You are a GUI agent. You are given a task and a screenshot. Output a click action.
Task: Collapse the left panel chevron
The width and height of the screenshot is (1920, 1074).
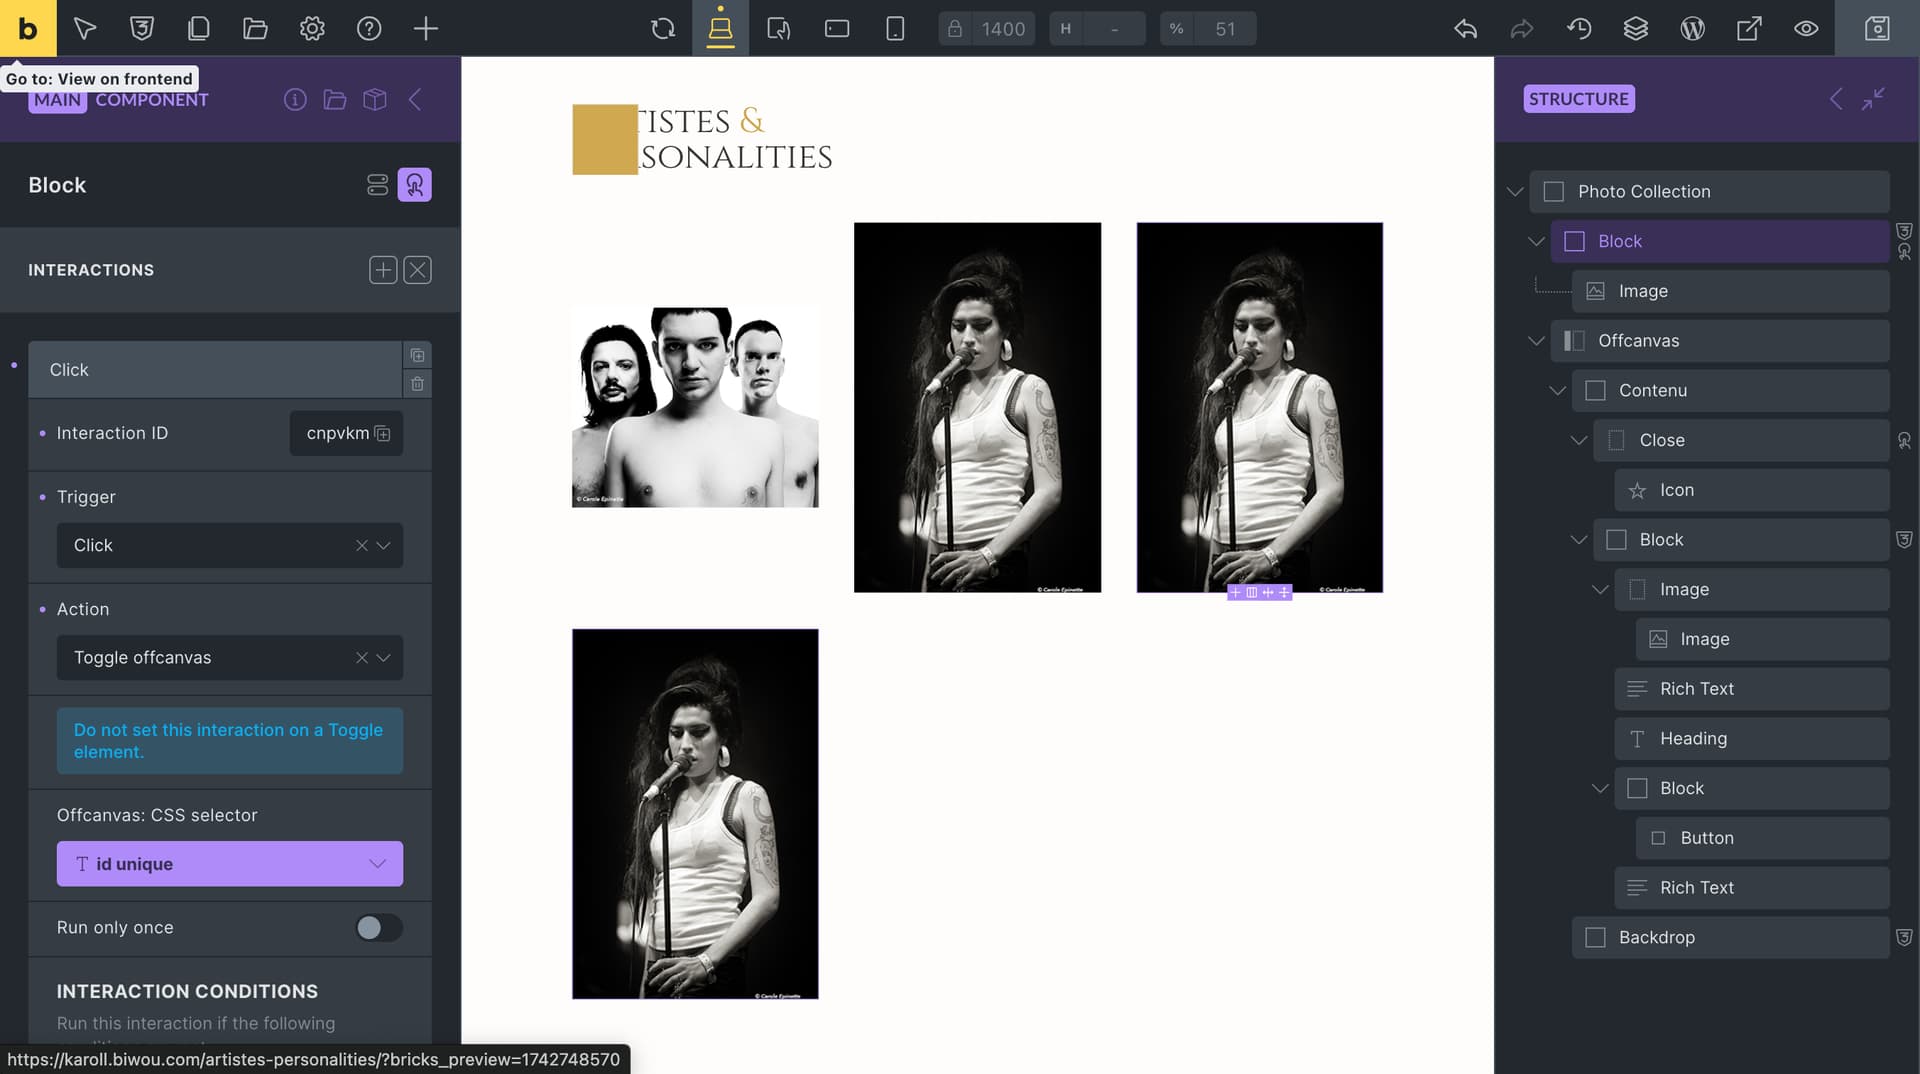click(x=415, y=100)
